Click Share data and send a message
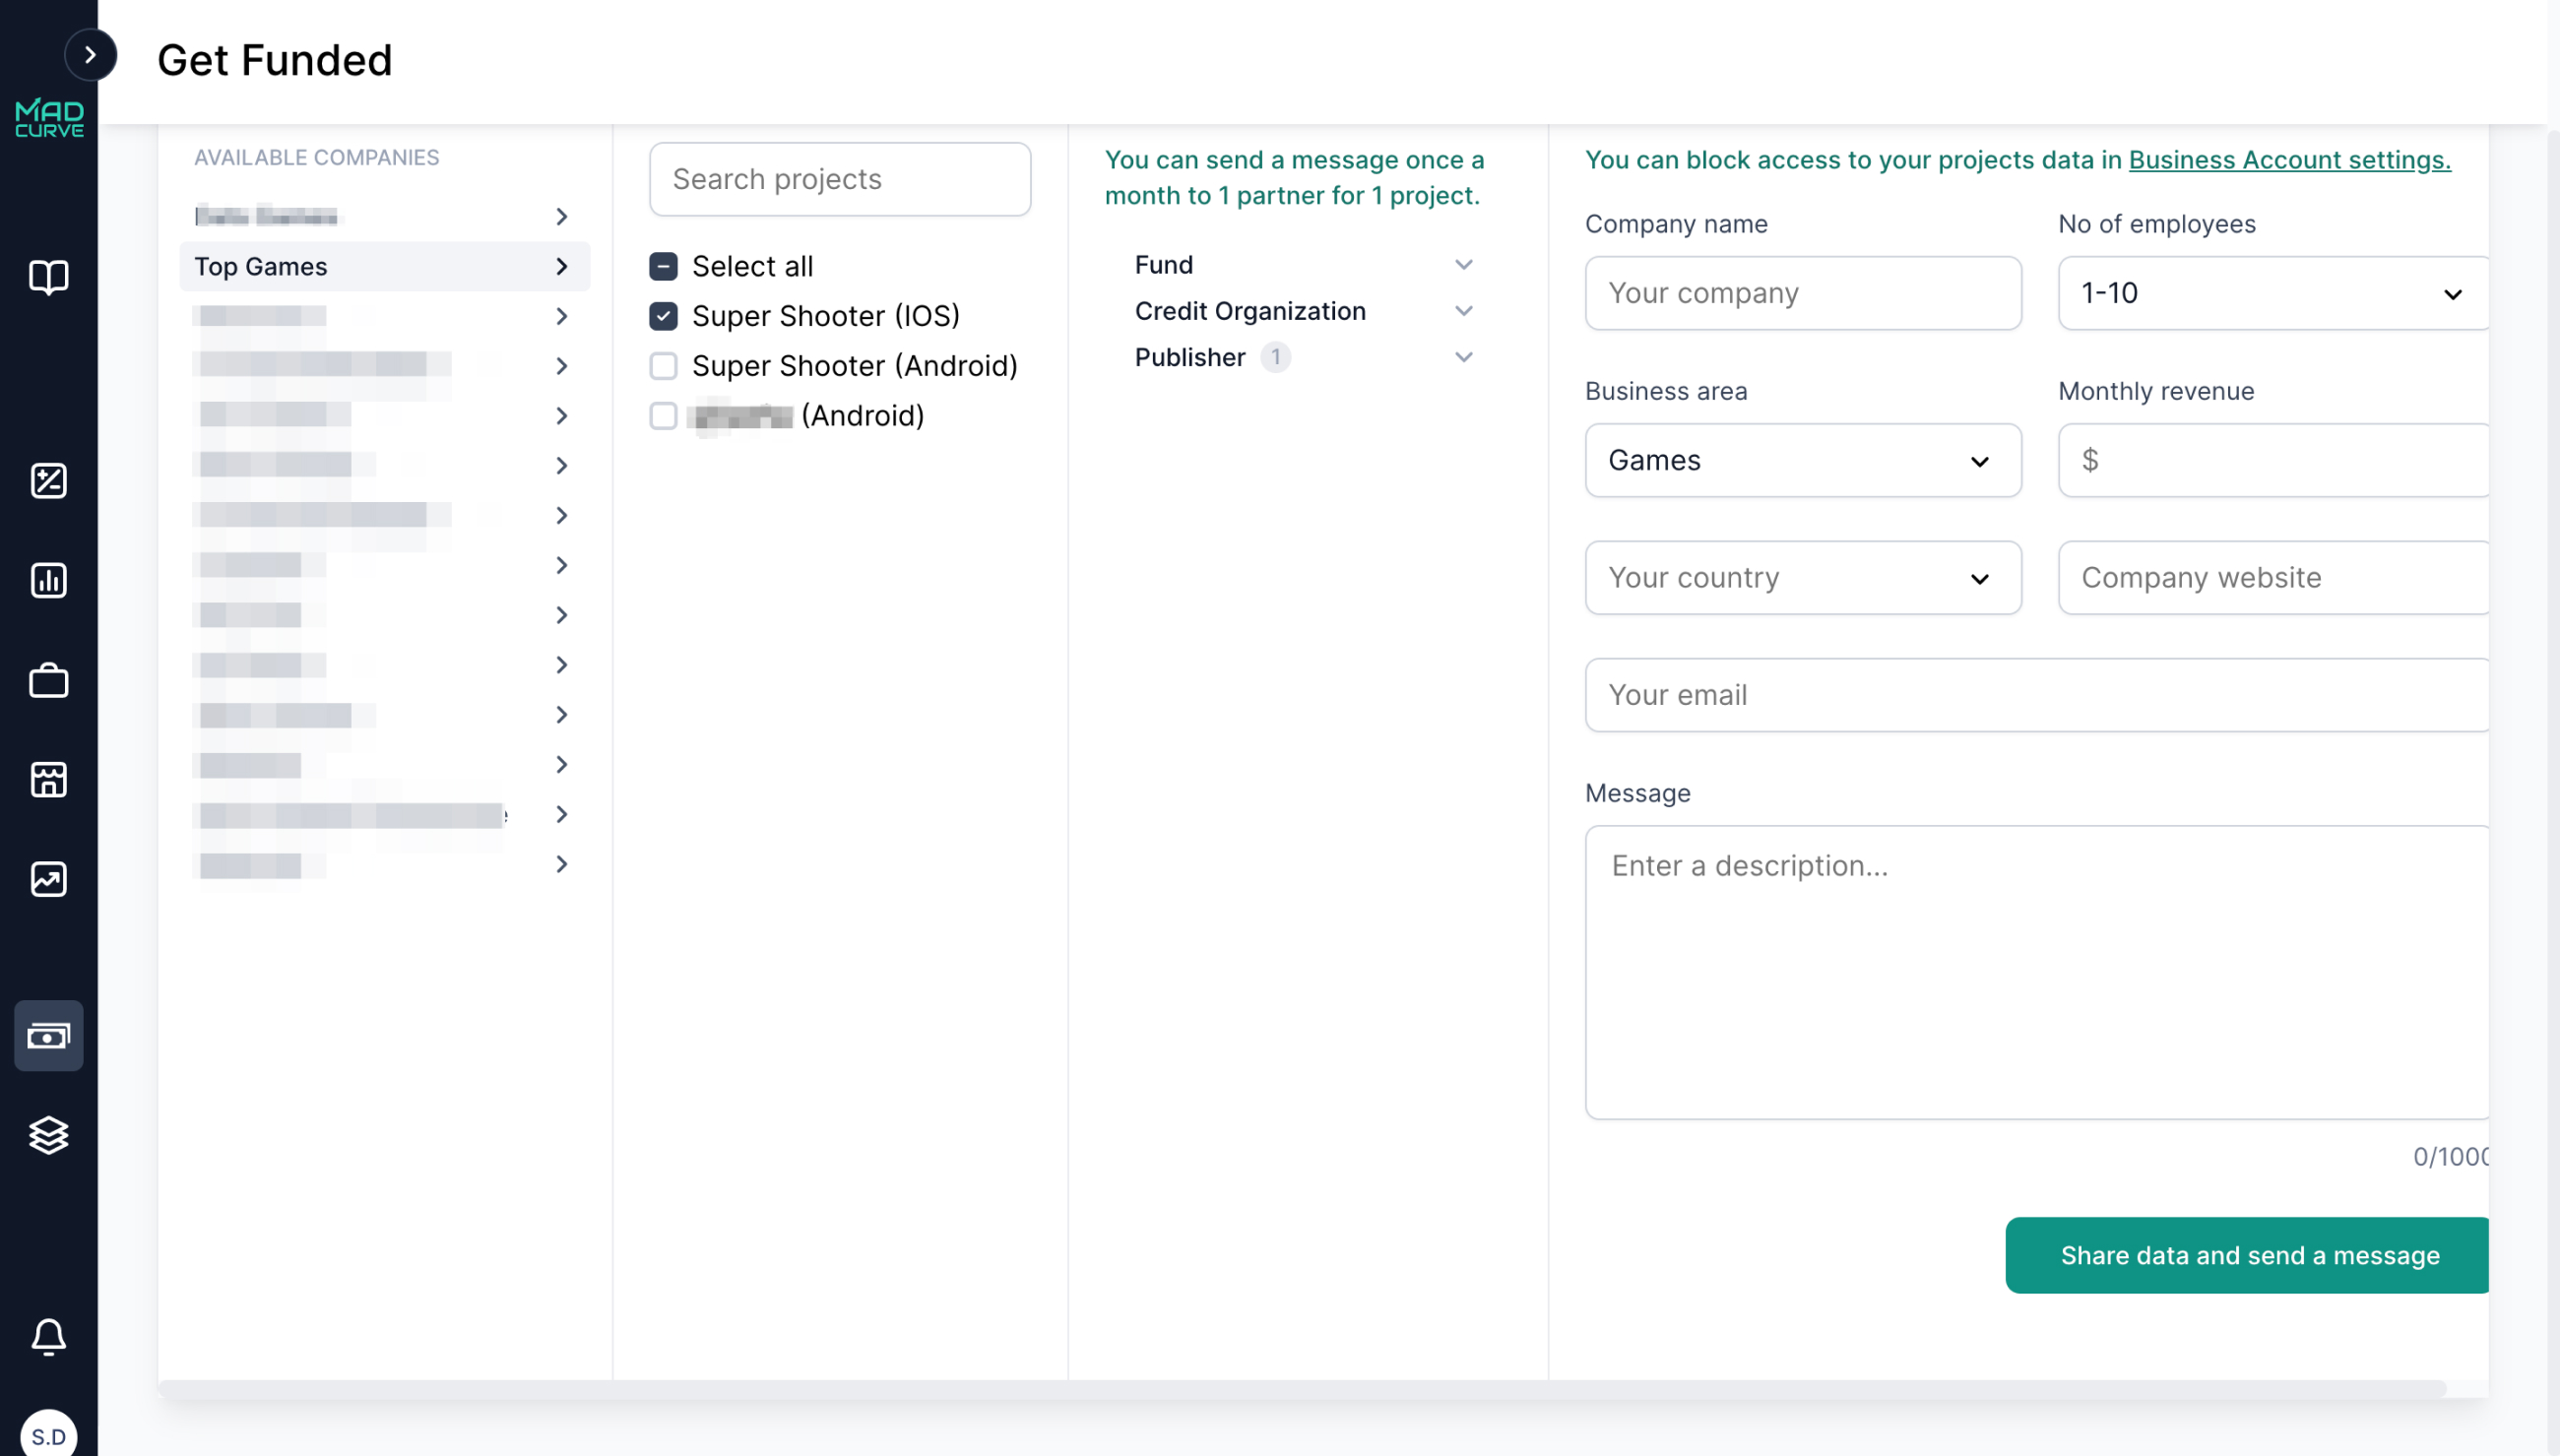 tap(2246, 1255)
